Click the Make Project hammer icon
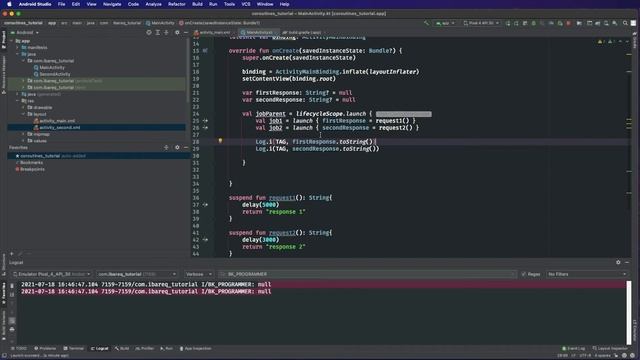 pos(427,23)
